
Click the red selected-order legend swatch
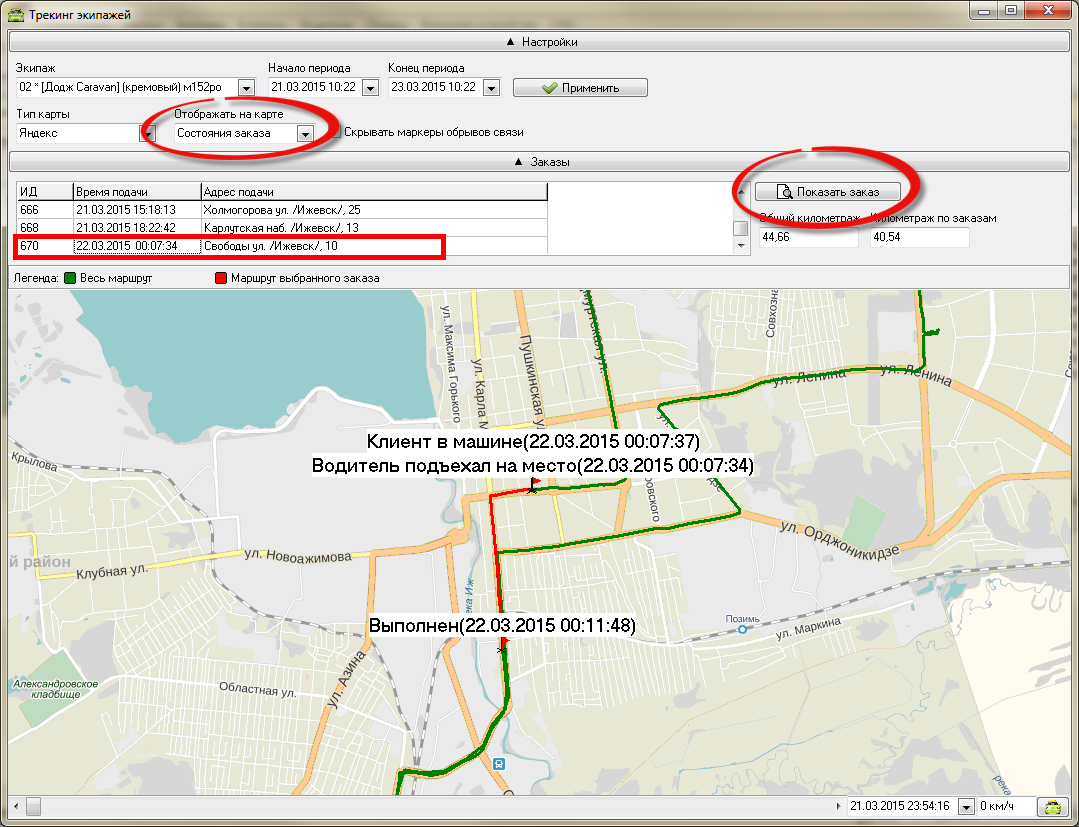point(221,278)
